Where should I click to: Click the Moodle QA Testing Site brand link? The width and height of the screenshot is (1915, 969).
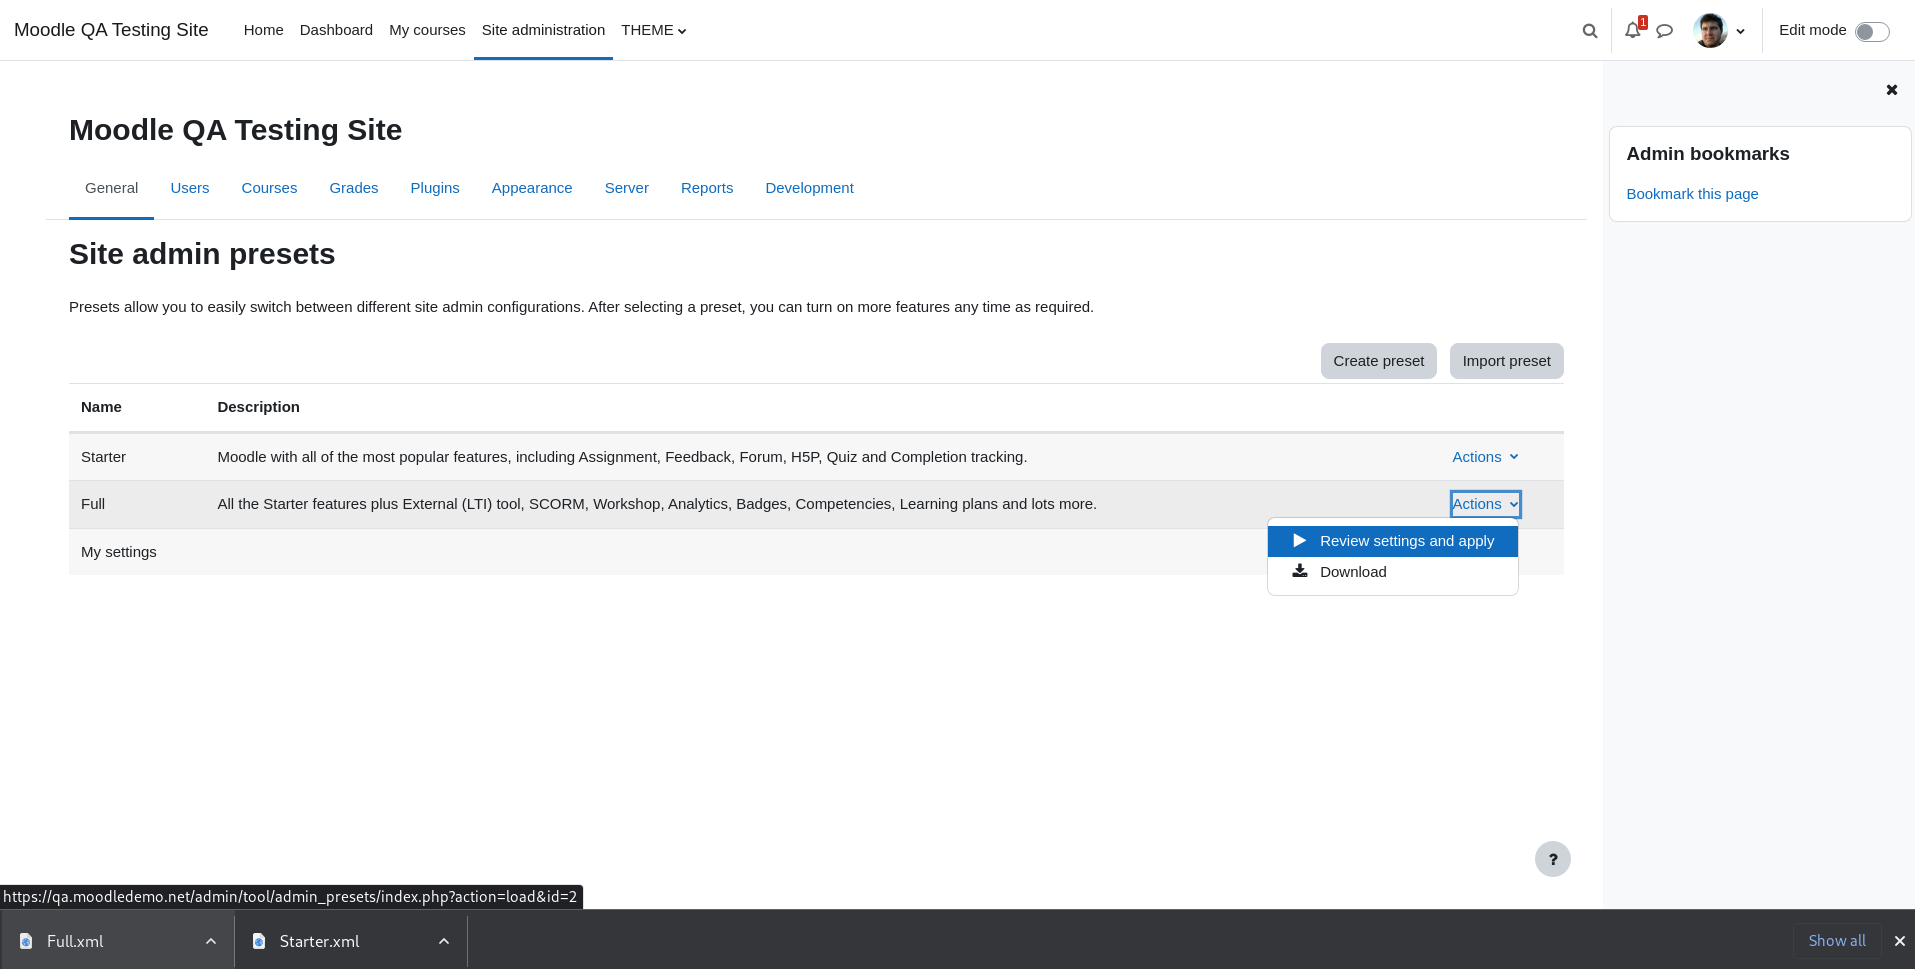tap(111, 30)
